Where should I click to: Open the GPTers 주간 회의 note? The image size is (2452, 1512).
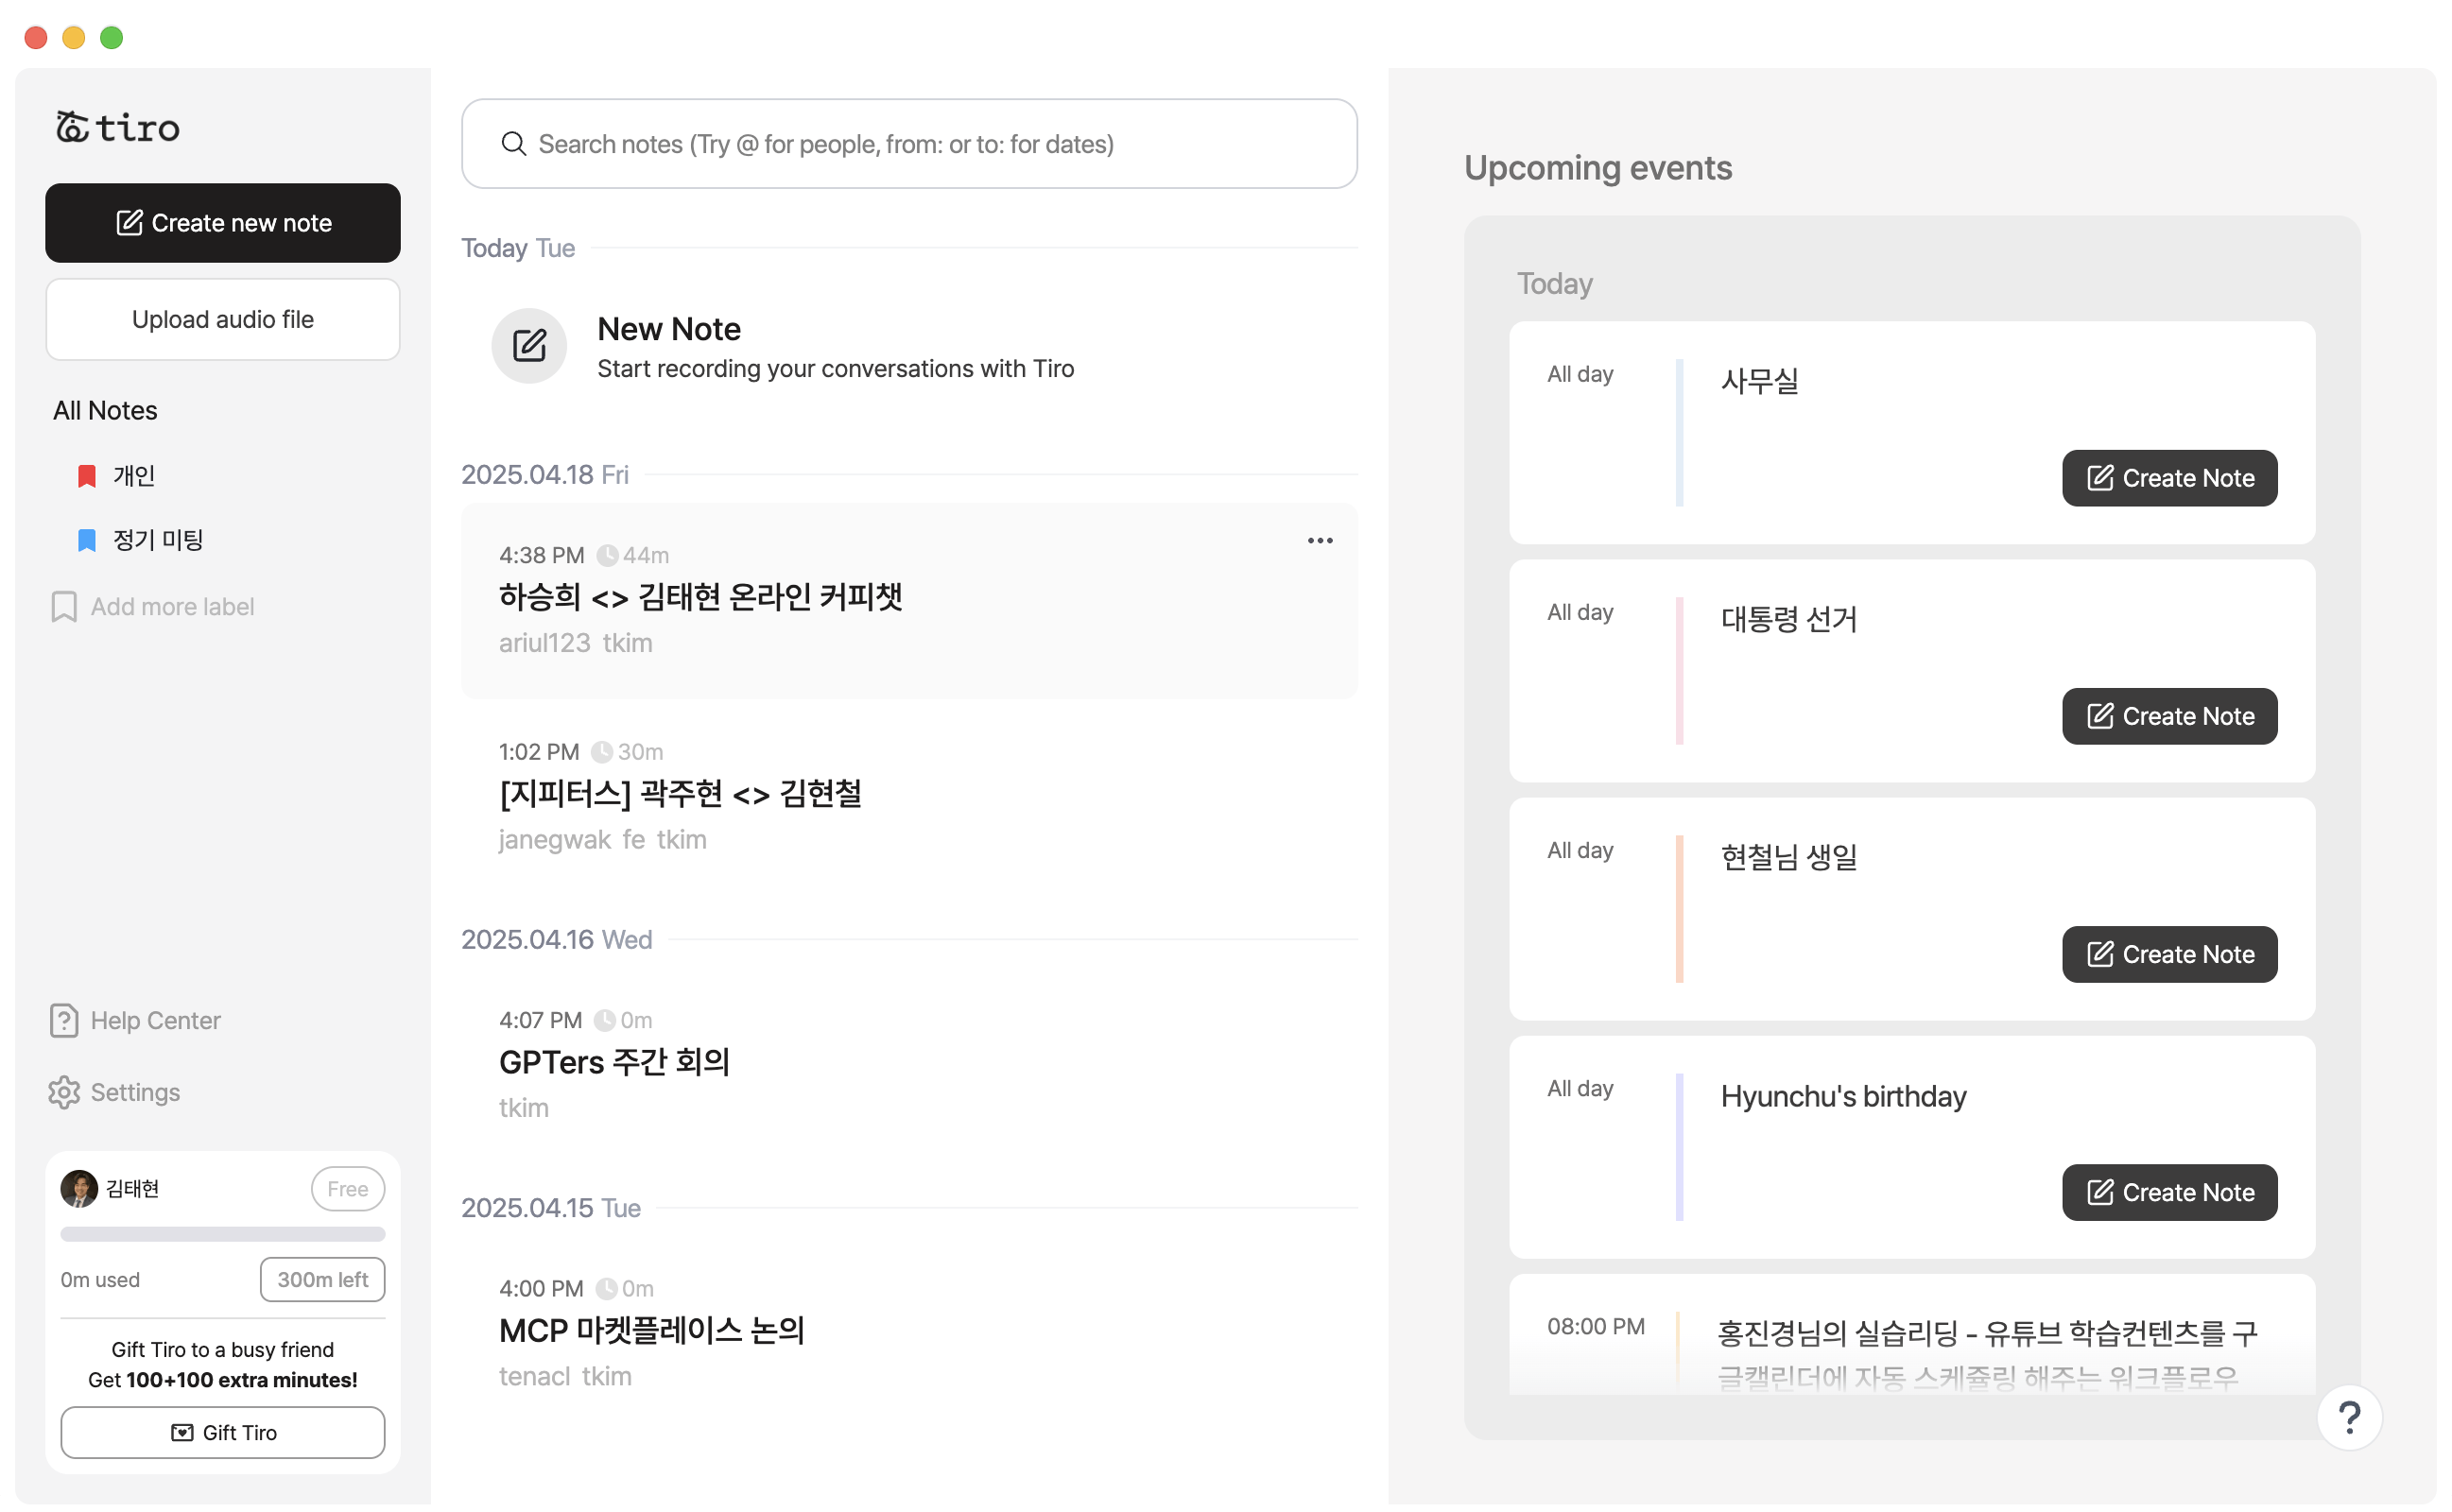614,1062
